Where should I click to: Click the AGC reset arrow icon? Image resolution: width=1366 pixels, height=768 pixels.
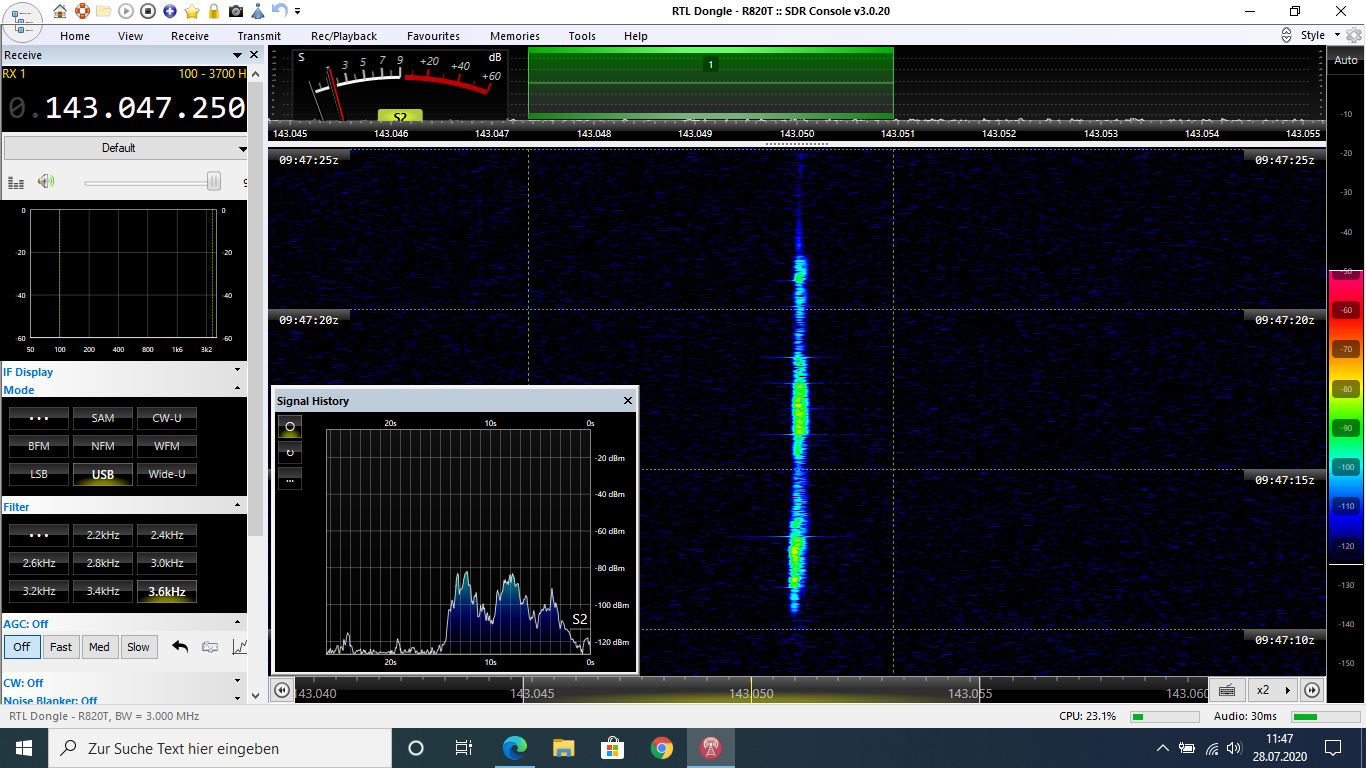(180, 647)
